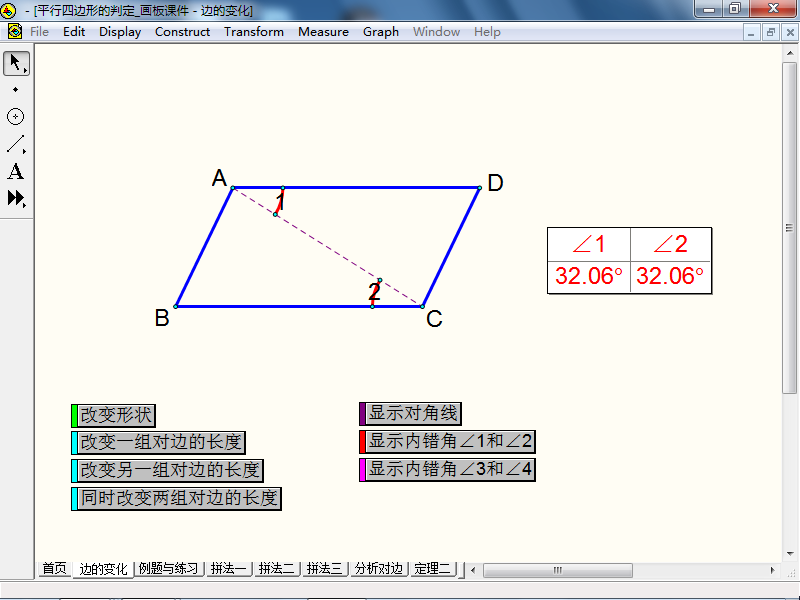The image size is (800, 600).
Task: Click the 改变另一组对边的长度 button
Action: pos(167,470)
